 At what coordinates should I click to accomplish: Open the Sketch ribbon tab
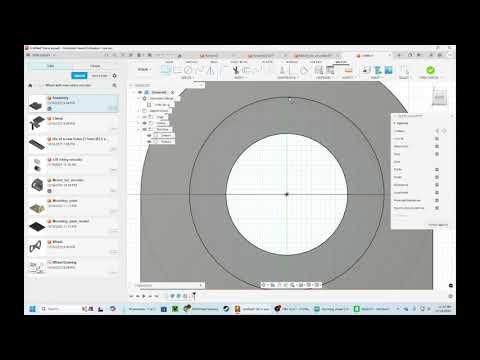[341, 62]
